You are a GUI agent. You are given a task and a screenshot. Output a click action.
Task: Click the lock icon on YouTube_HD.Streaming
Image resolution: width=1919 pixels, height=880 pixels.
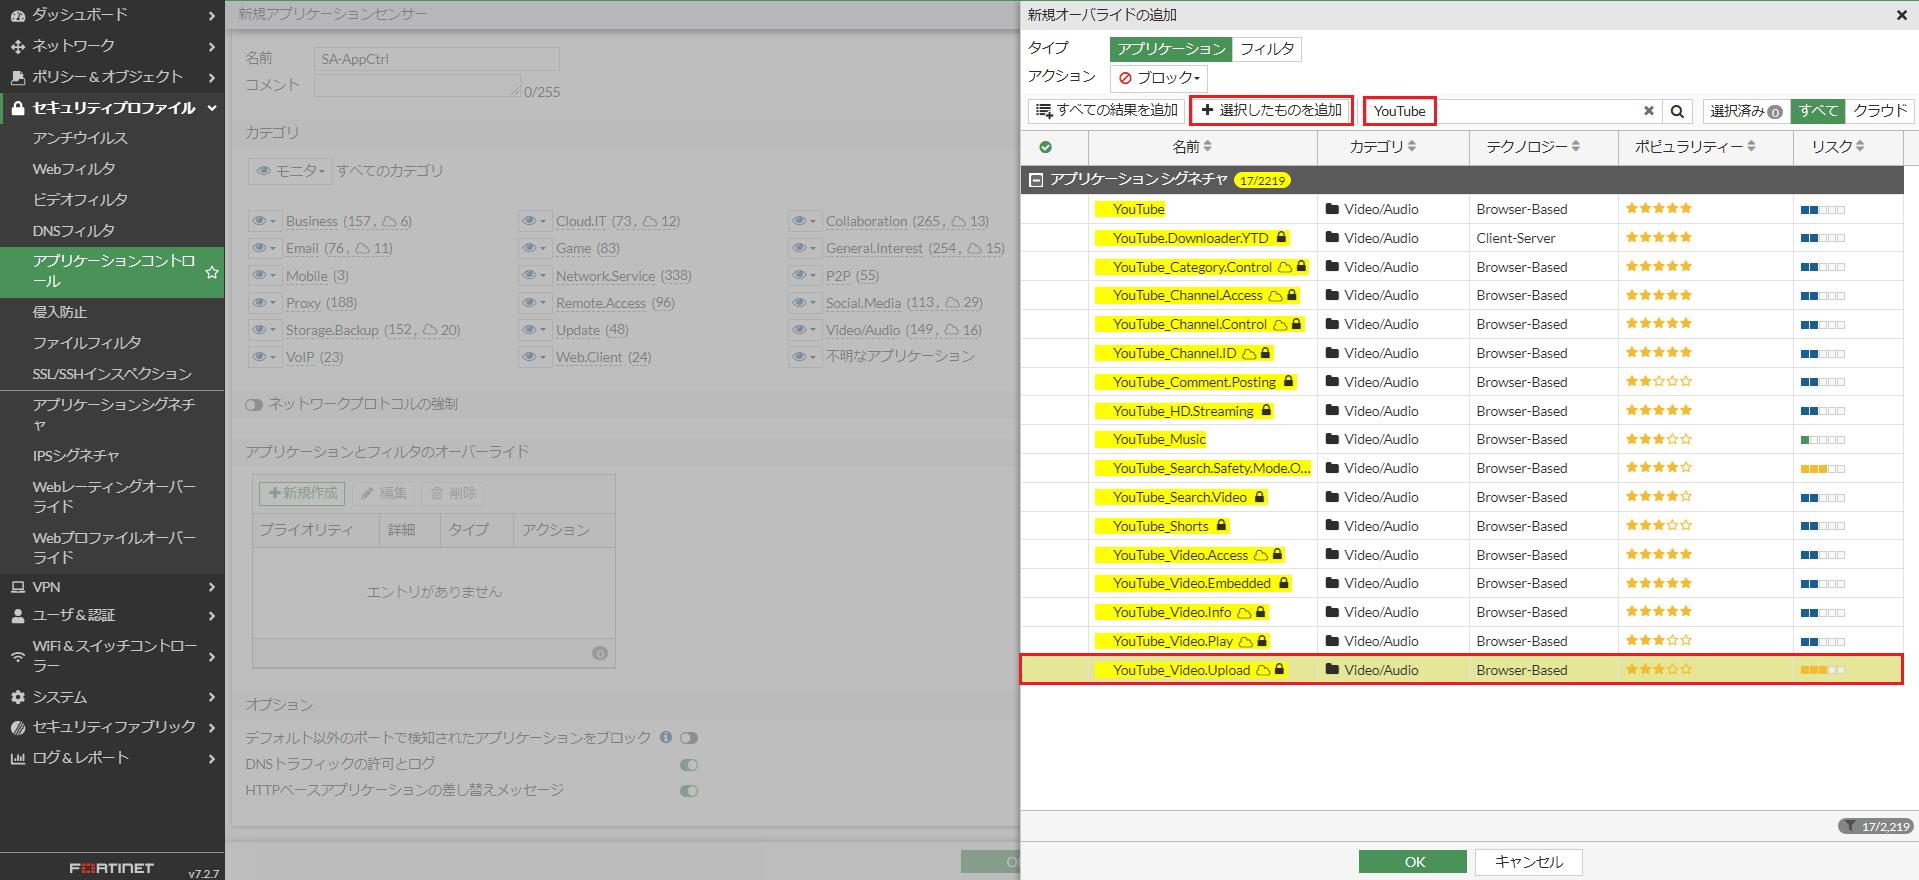(x=1266, y=411)
